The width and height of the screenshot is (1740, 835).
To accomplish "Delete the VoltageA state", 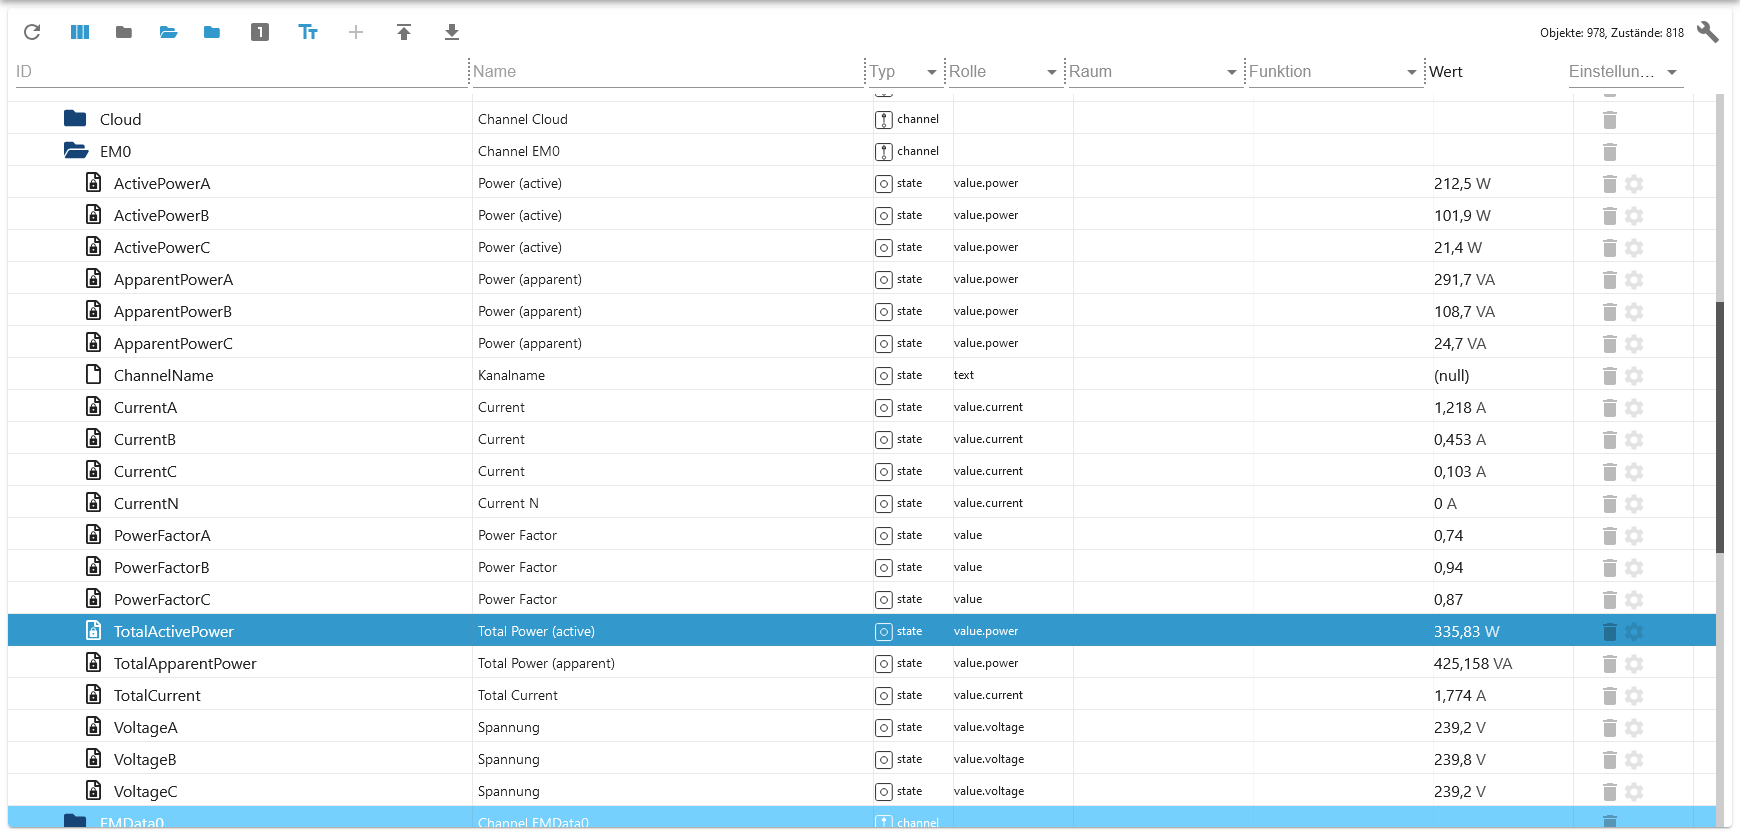I will click(1610, 728).
